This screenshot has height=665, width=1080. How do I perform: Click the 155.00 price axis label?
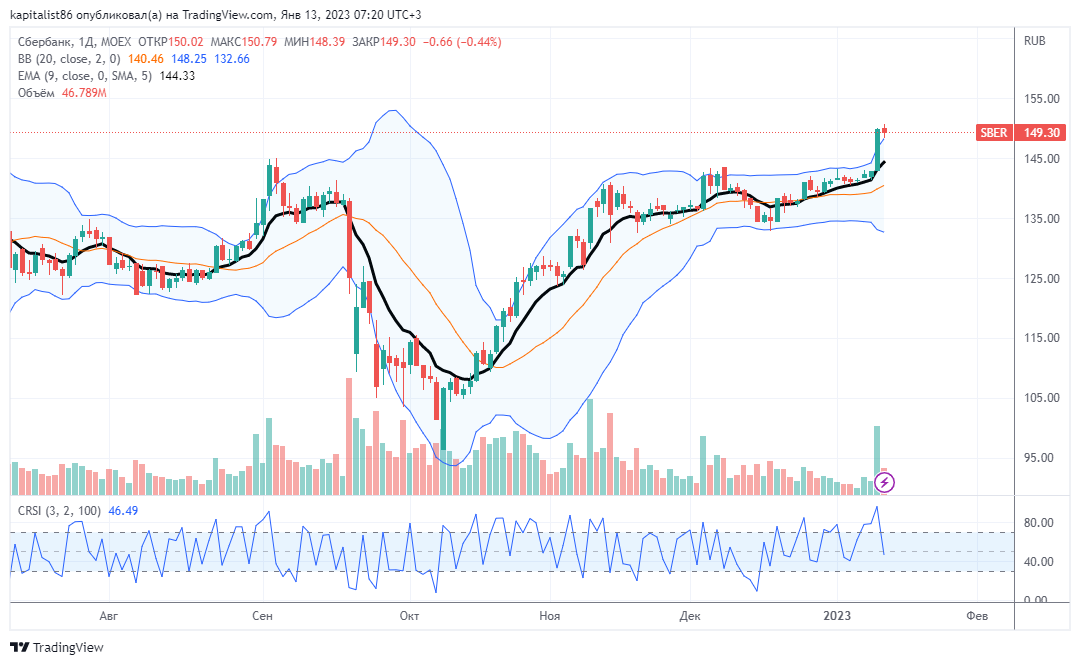tap(1041, 99)
